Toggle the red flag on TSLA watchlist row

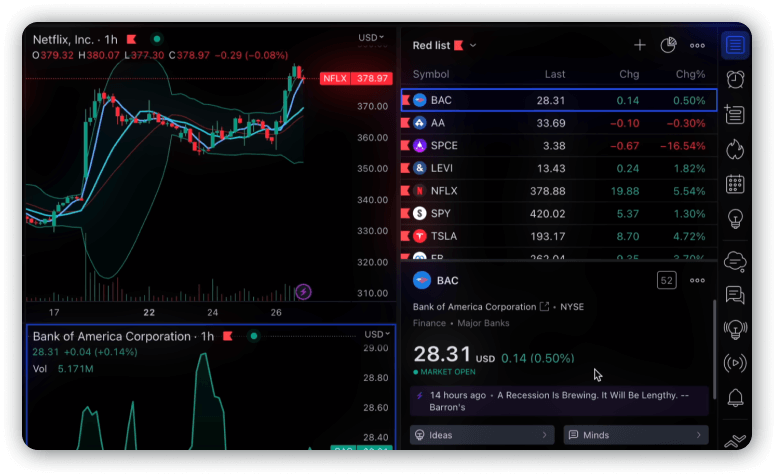[405, 236]
